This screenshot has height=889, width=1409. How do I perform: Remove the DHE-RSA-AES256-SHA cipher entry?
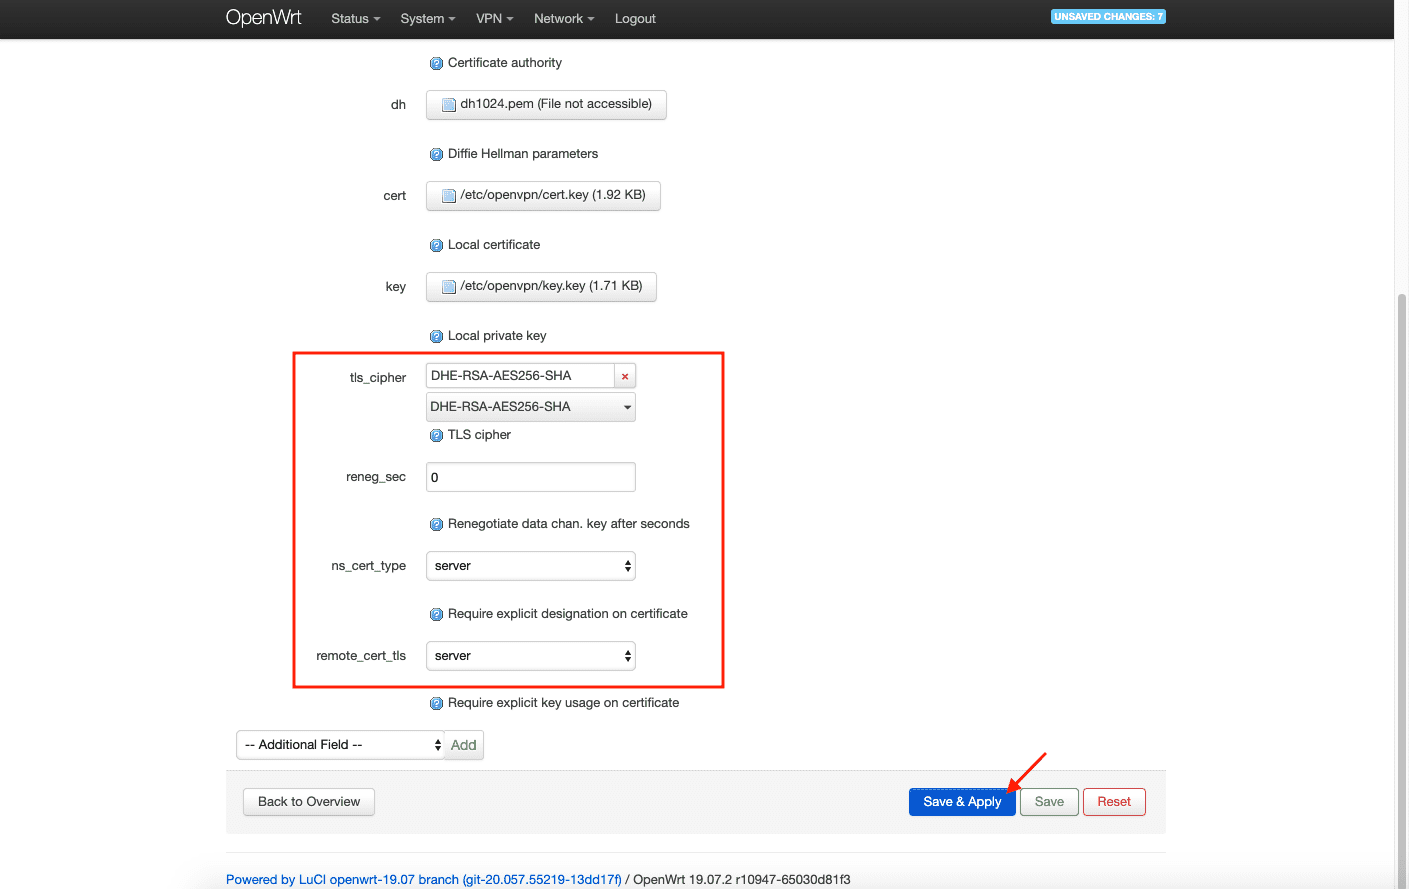[625, 376]
